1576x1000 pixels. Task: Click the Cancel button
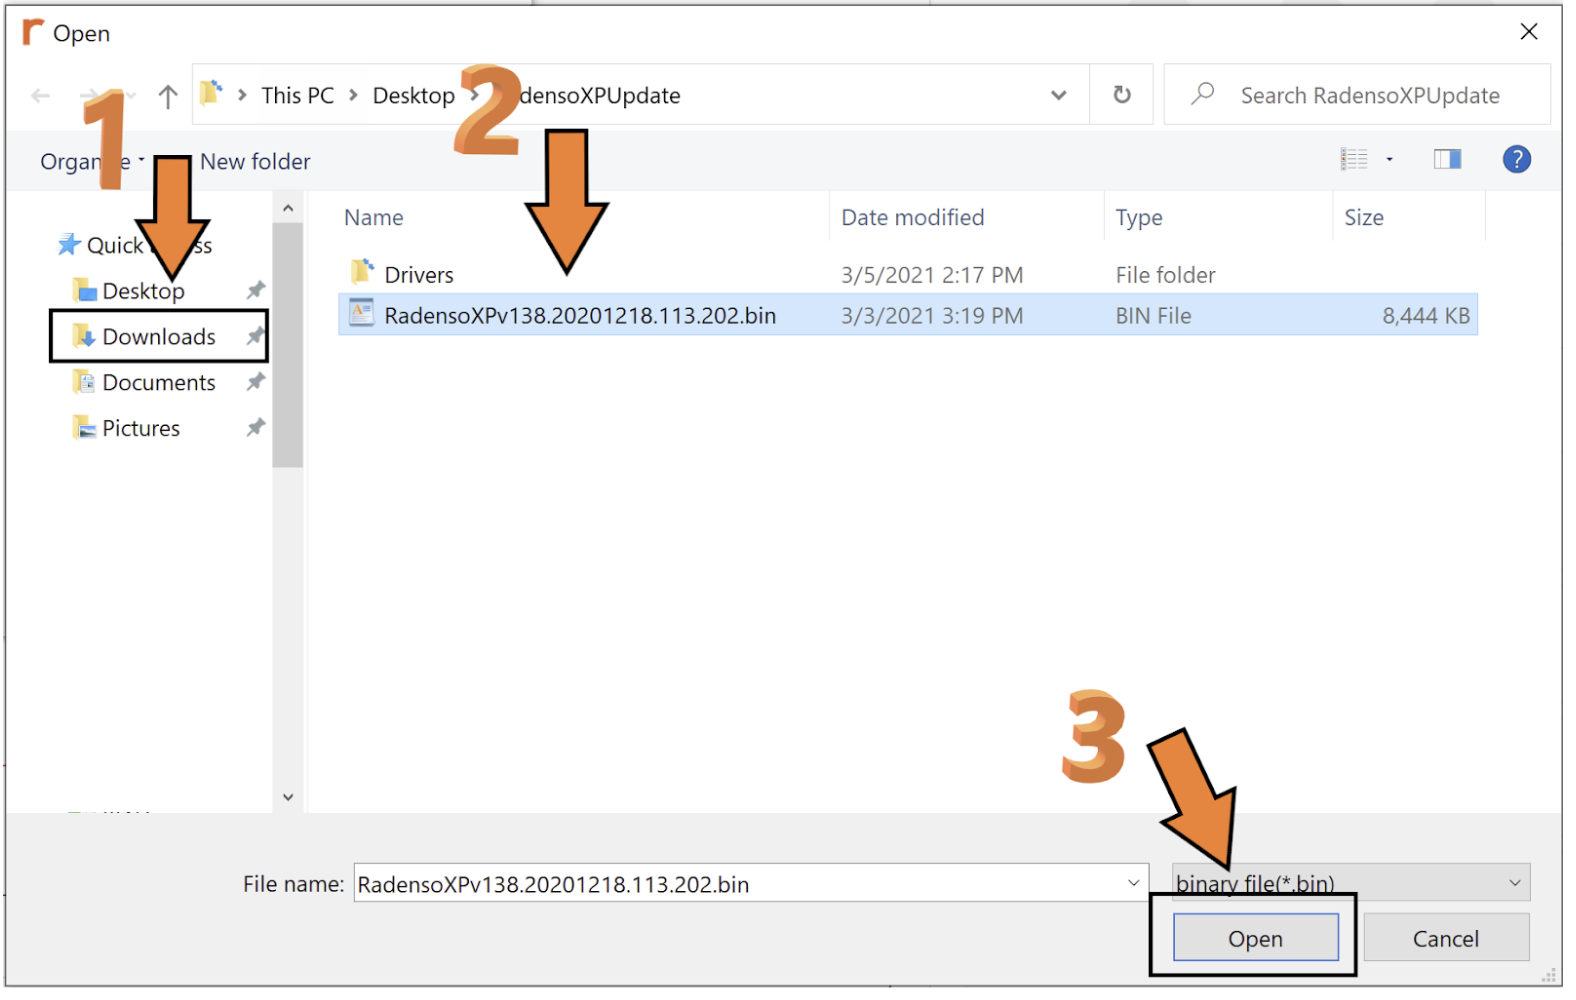pos(1445,939)
